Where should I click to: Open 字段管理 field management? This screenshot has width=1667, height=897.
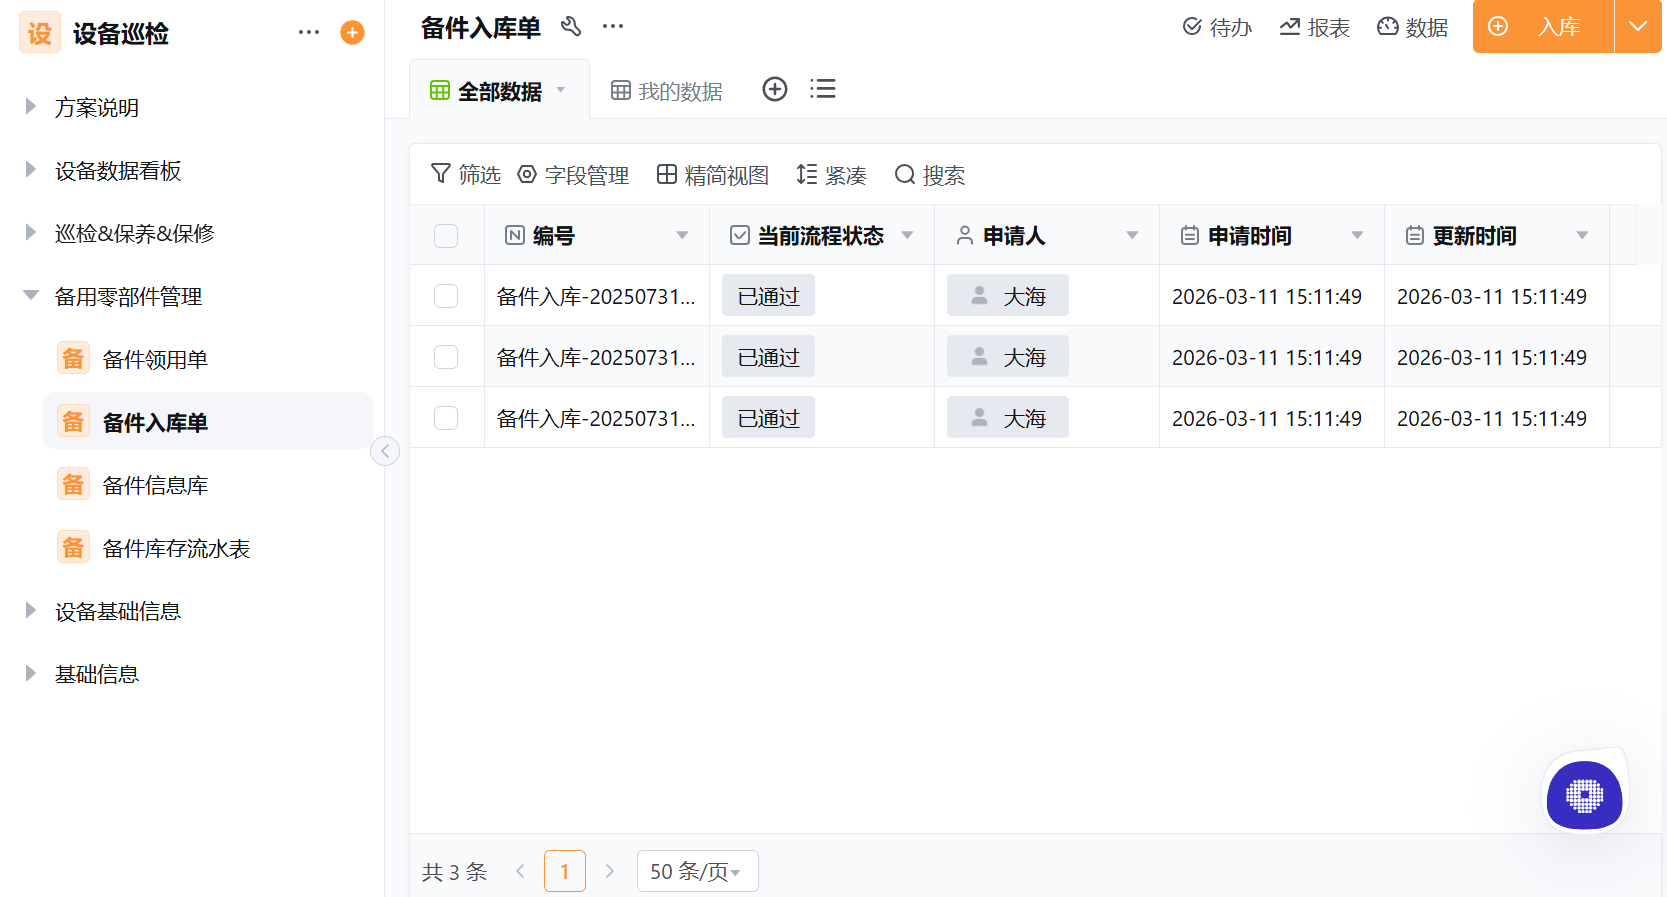pyautogui.click(x=573, y=175)
